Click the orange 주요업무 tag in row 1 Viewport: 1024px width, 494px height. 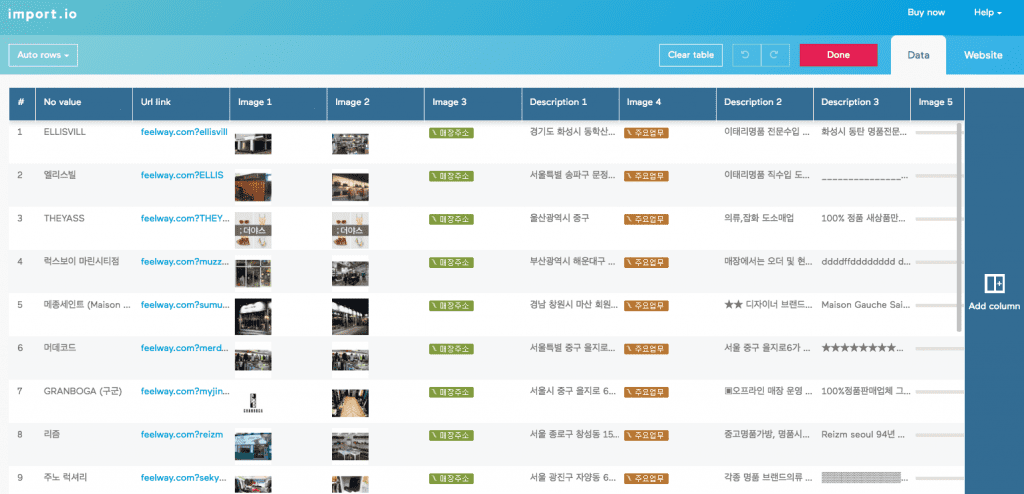(647, 133)
